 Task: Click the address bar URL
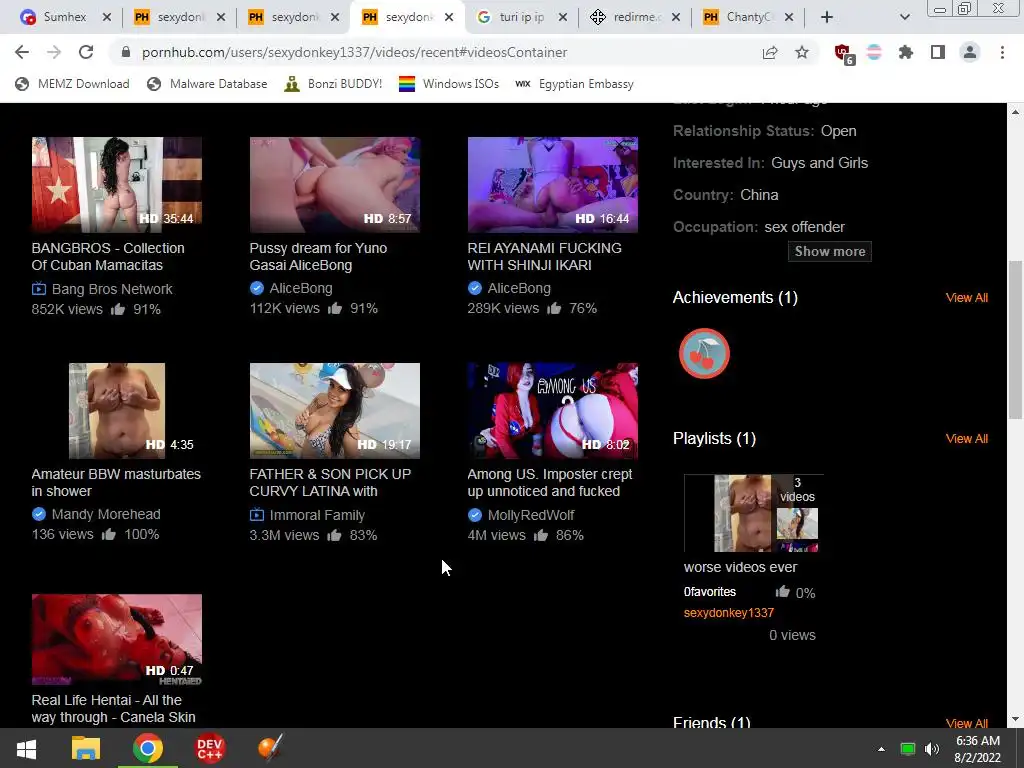[355, 52]
